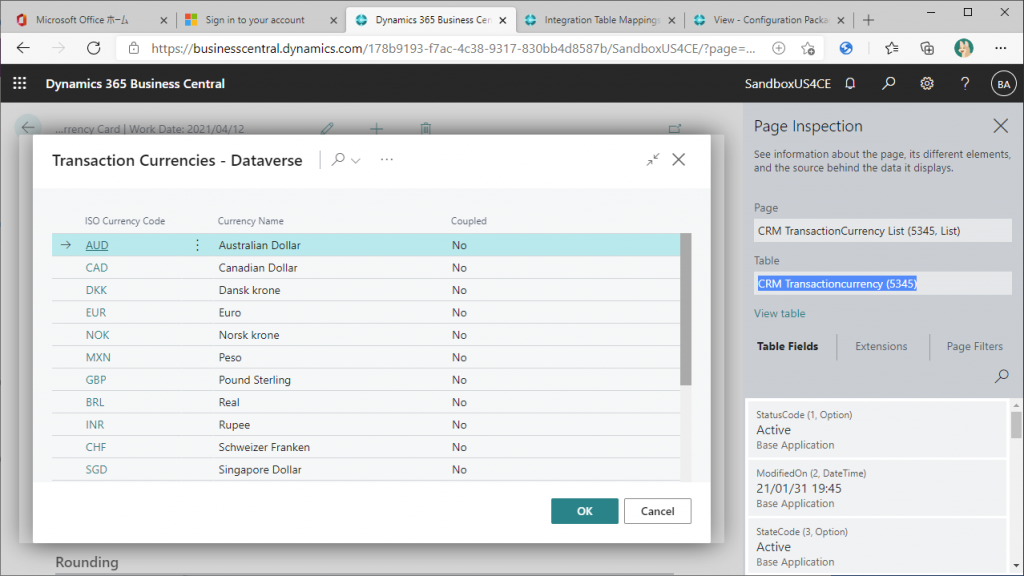Click the browser back button
The width and height of the screenshot is (1024, 576).
(24, 48)
